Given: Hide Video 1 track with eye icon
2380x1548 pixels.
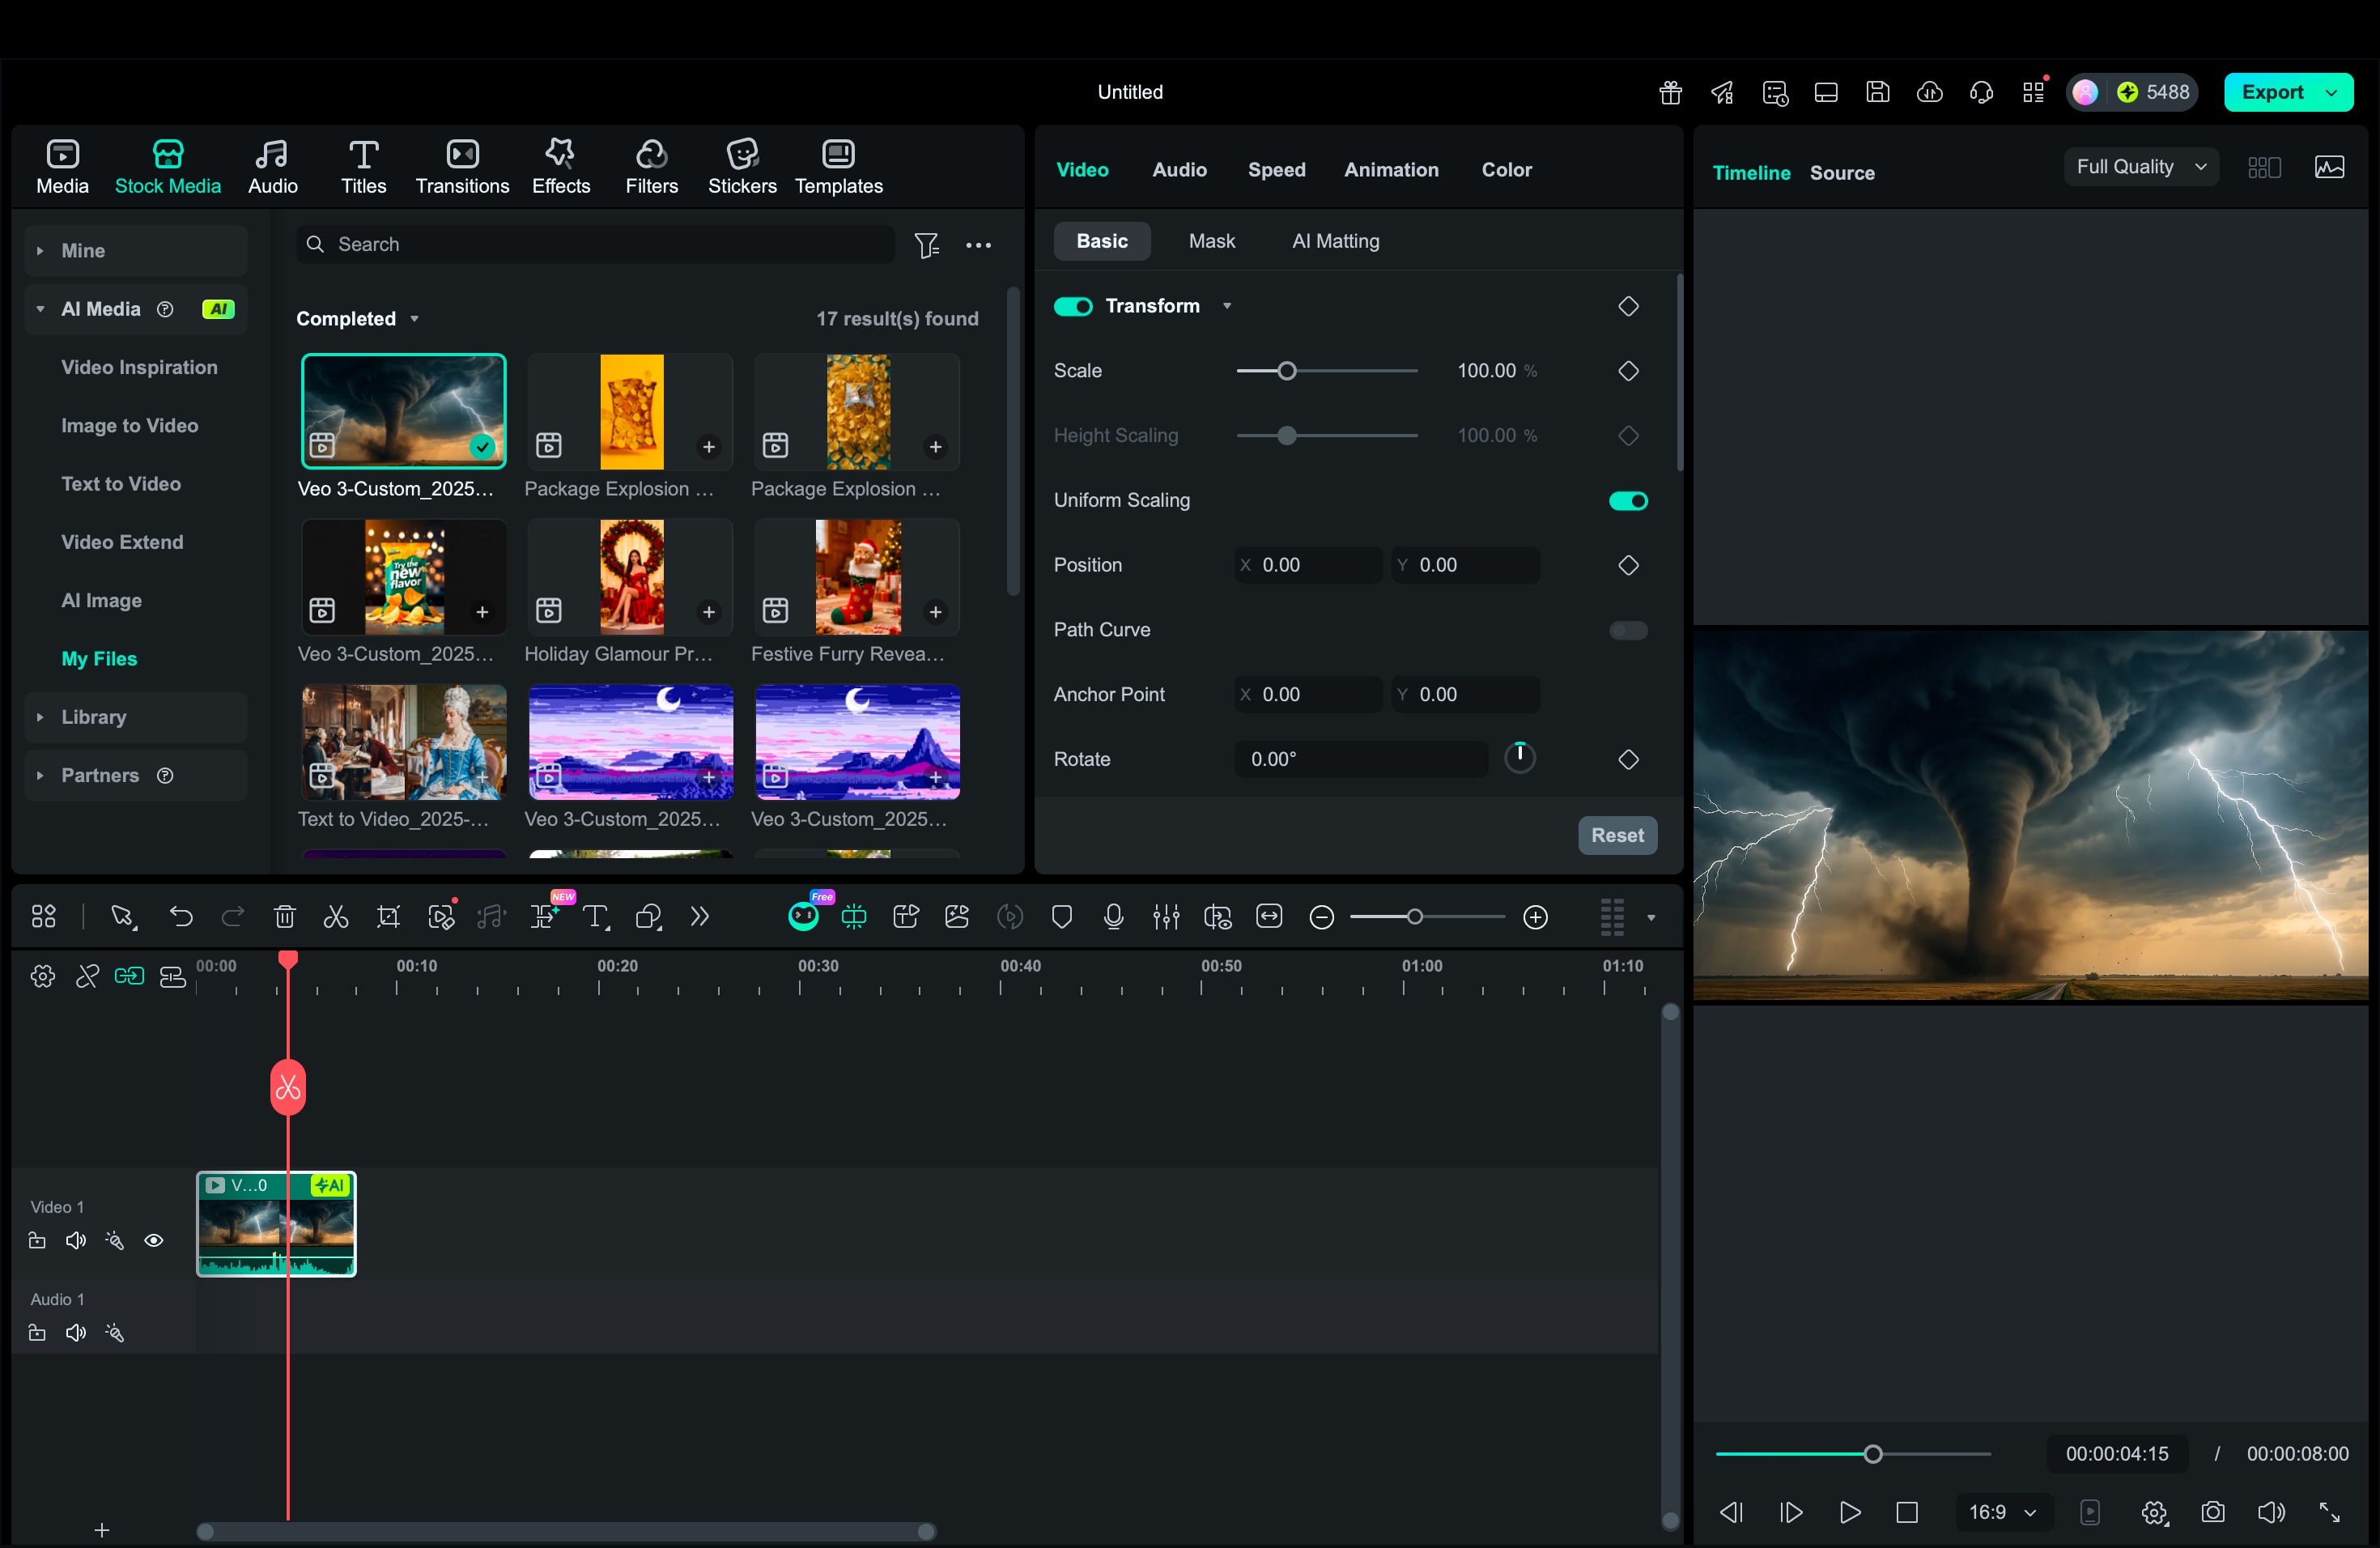Looking at the screenshot, I should [154, 1240].
